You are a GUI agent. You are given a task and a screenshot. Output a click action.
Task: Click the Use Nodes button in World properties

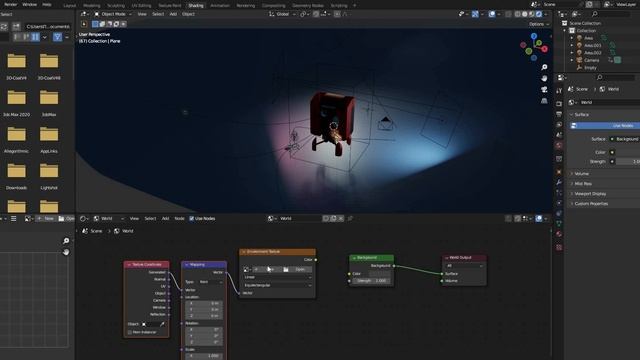tap(605, 126)
